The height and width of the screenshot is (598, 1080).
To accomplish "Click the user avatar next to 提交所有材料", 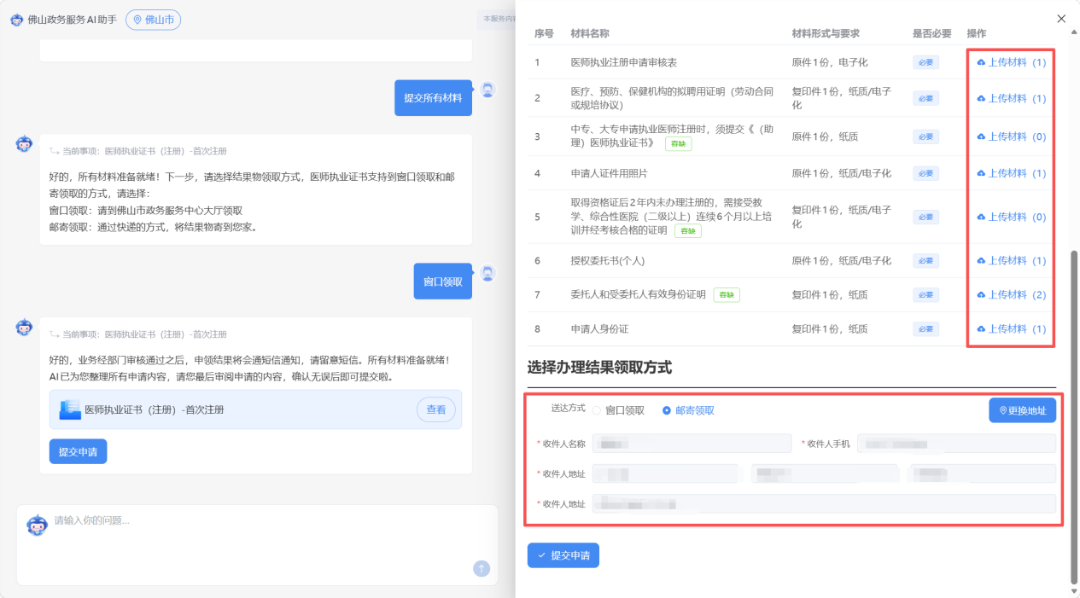I will tap(488, 90).
